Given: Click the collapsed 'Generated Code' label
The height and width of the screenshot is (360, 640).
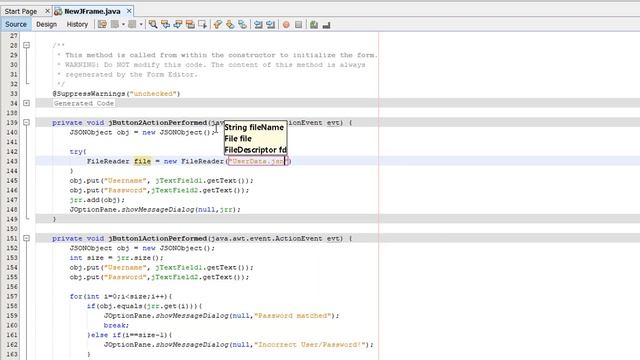Looking at the screenshot, I should [84, 103].
